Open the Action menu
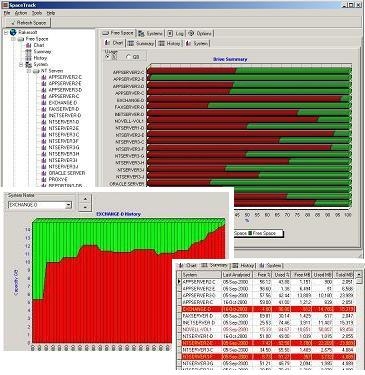The width and height of the screenshot is (365, 375). pos(21,13)
